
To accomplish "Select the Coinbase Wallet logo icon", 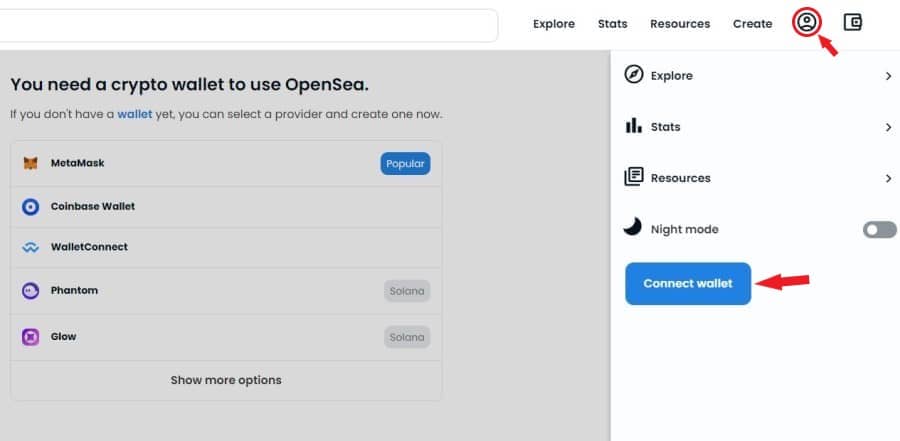I will point(30,207).
